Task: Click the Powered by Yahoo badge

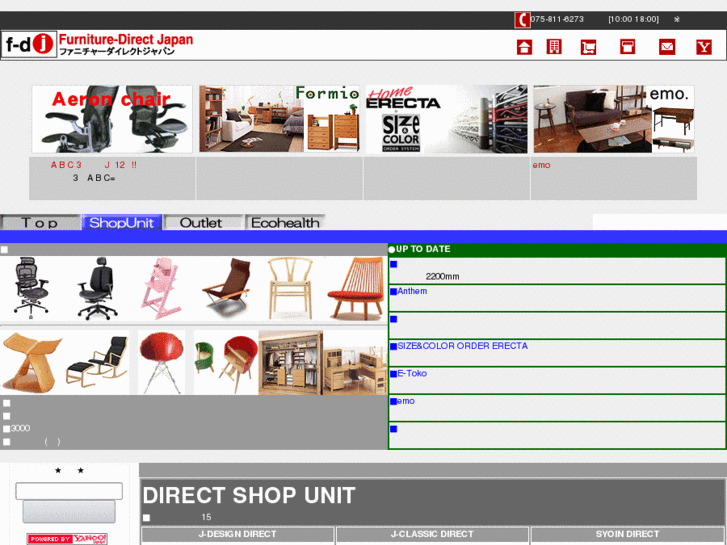Action: coord(67,539)
